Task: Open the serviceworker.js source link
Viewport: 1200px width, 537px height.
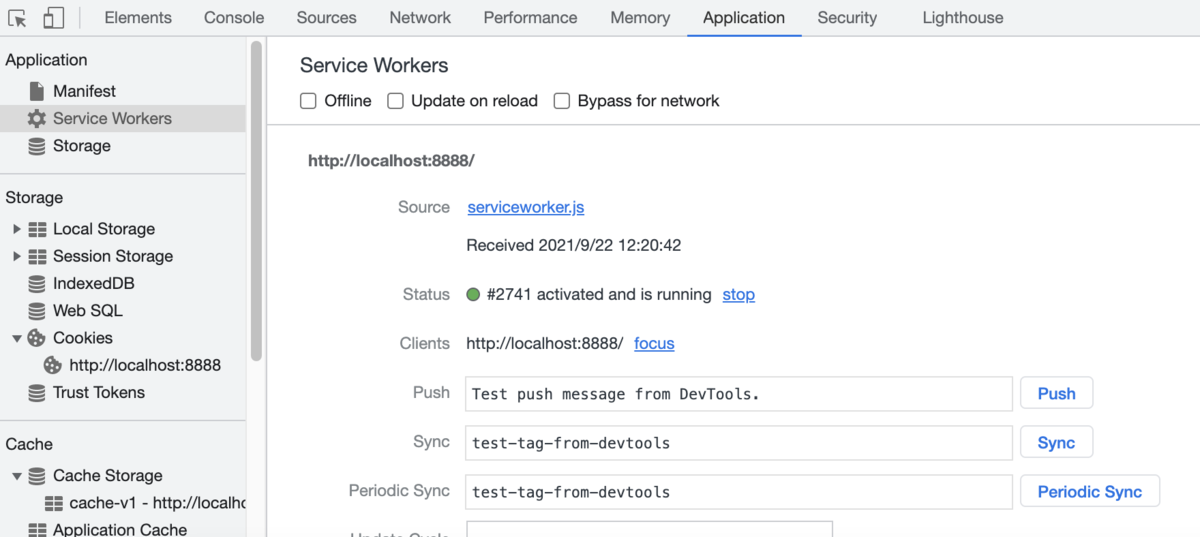Action: tap(526, 207)
